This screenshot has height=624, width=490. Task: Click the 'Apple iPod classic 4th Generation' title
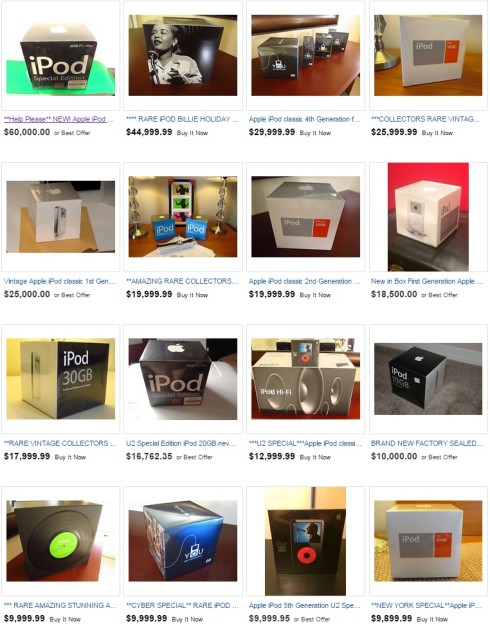pyautogui.click(x=305, y=119)
